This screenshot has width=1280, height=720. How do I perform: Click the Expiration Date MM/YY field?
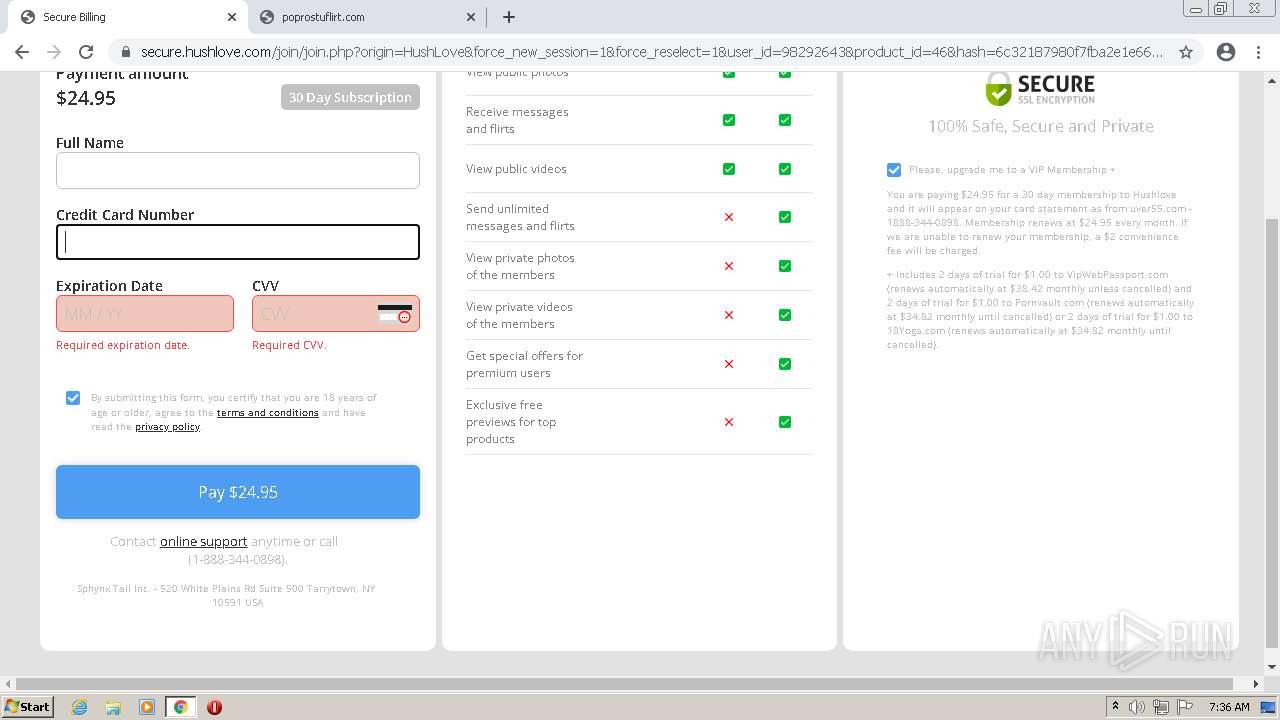tap(145, 314)
